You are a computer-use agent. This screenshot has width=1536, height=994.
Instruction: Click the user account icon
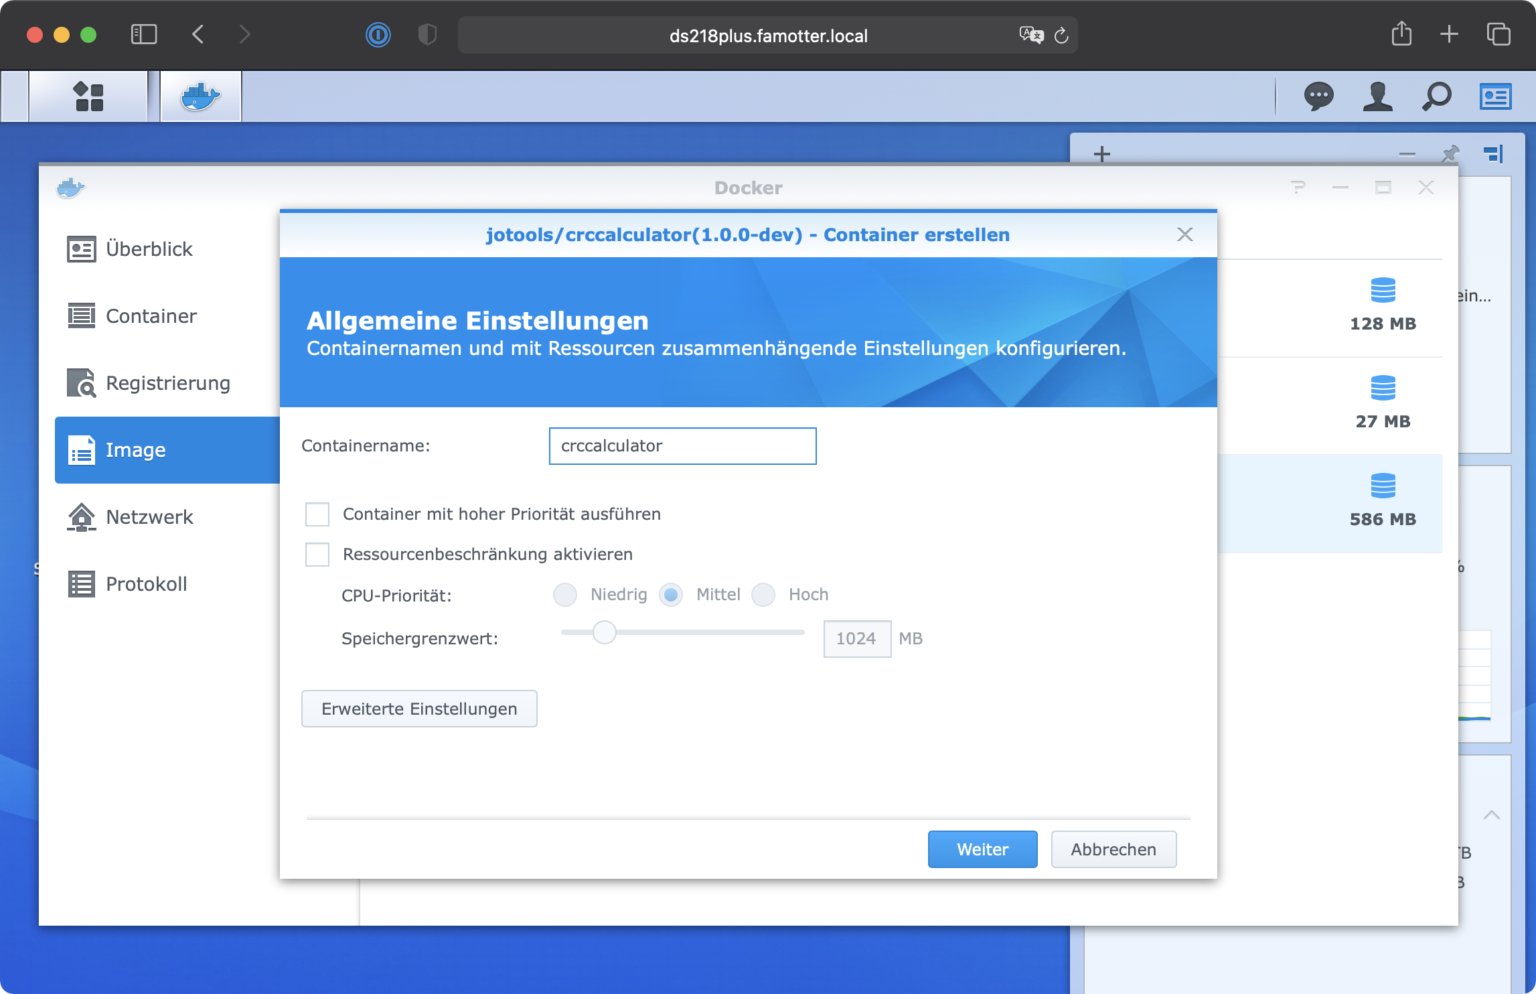tap(1377, 96)
